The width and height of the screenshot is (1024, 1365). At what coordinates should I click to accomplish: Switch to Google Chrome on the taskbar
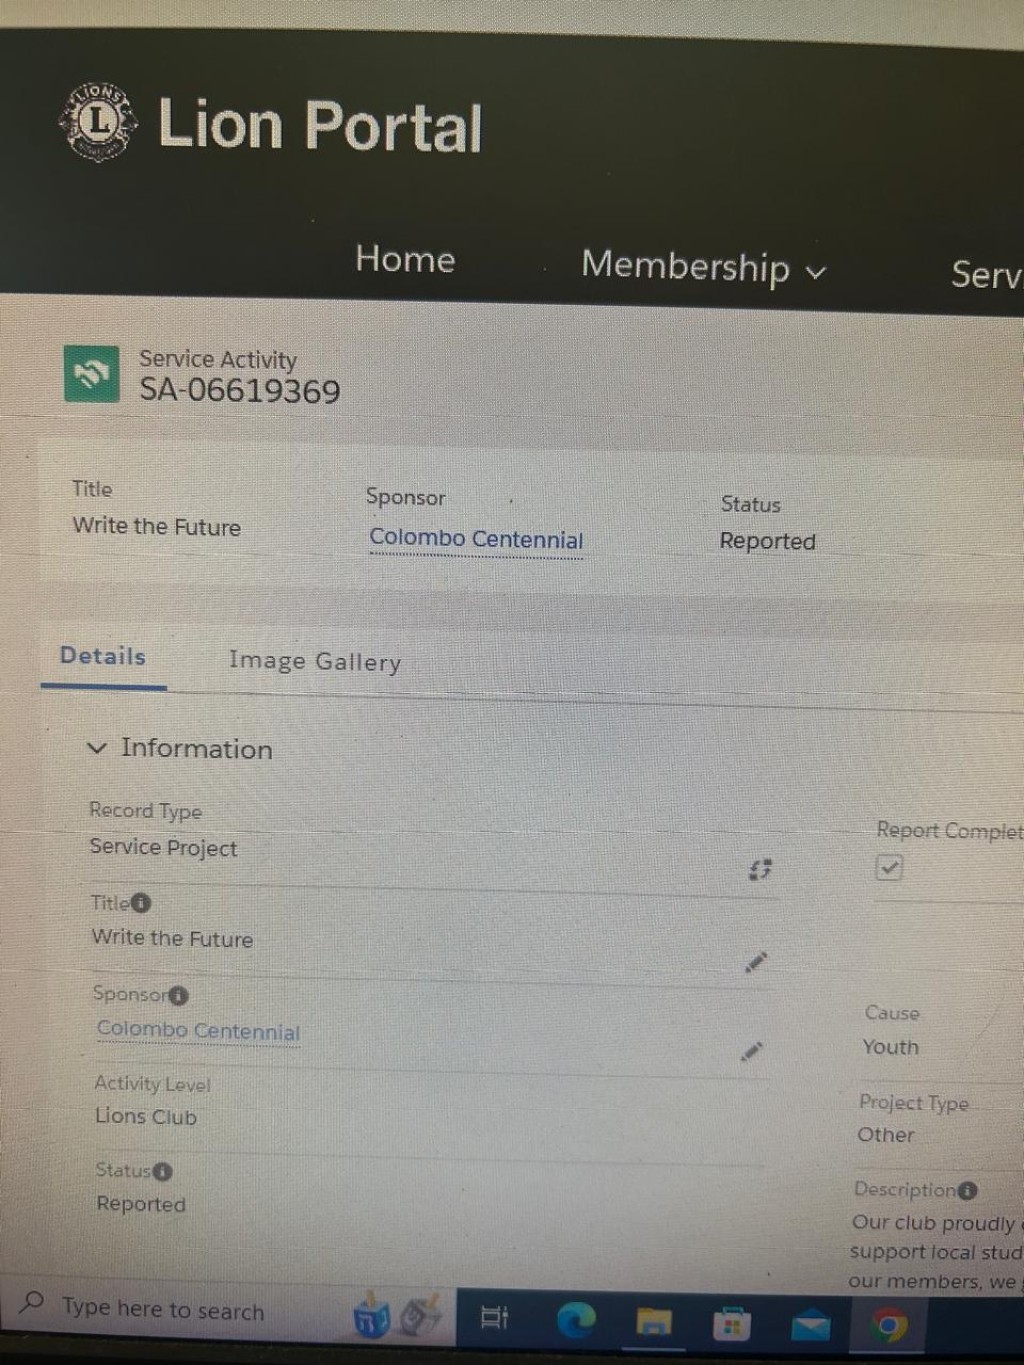coord(888,1326)
